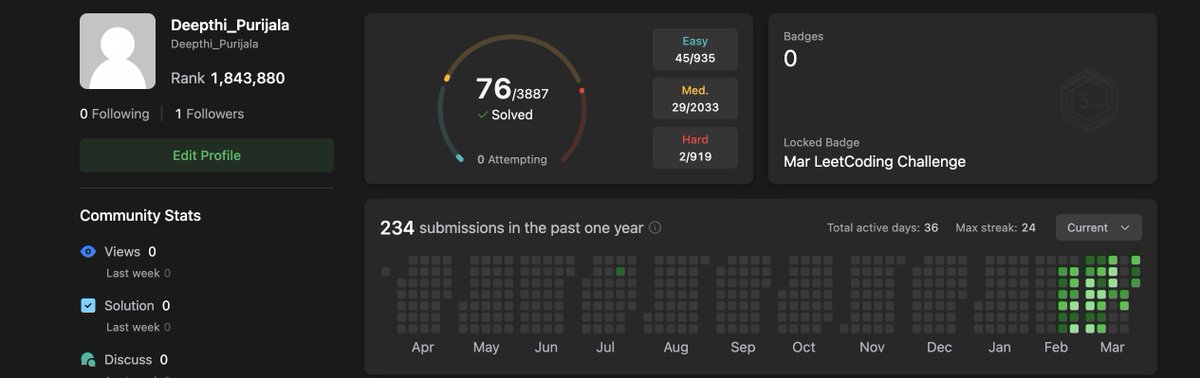The width and height of the screenshot is (1200, 378).
Task: Click the Max streak: 24 text
Action: point(995,228)
